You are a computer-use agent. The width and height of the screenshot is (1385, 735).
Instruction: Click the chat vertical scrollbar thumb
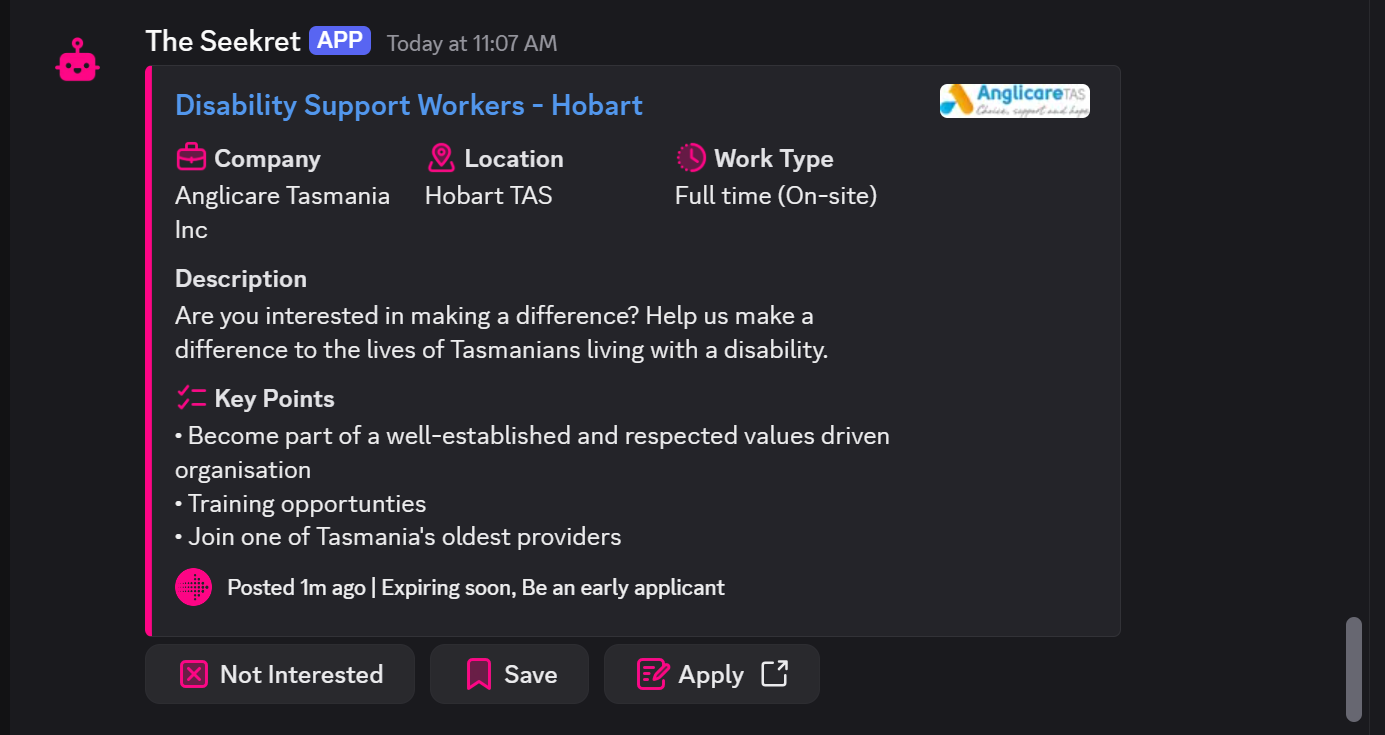(1353, 668)
